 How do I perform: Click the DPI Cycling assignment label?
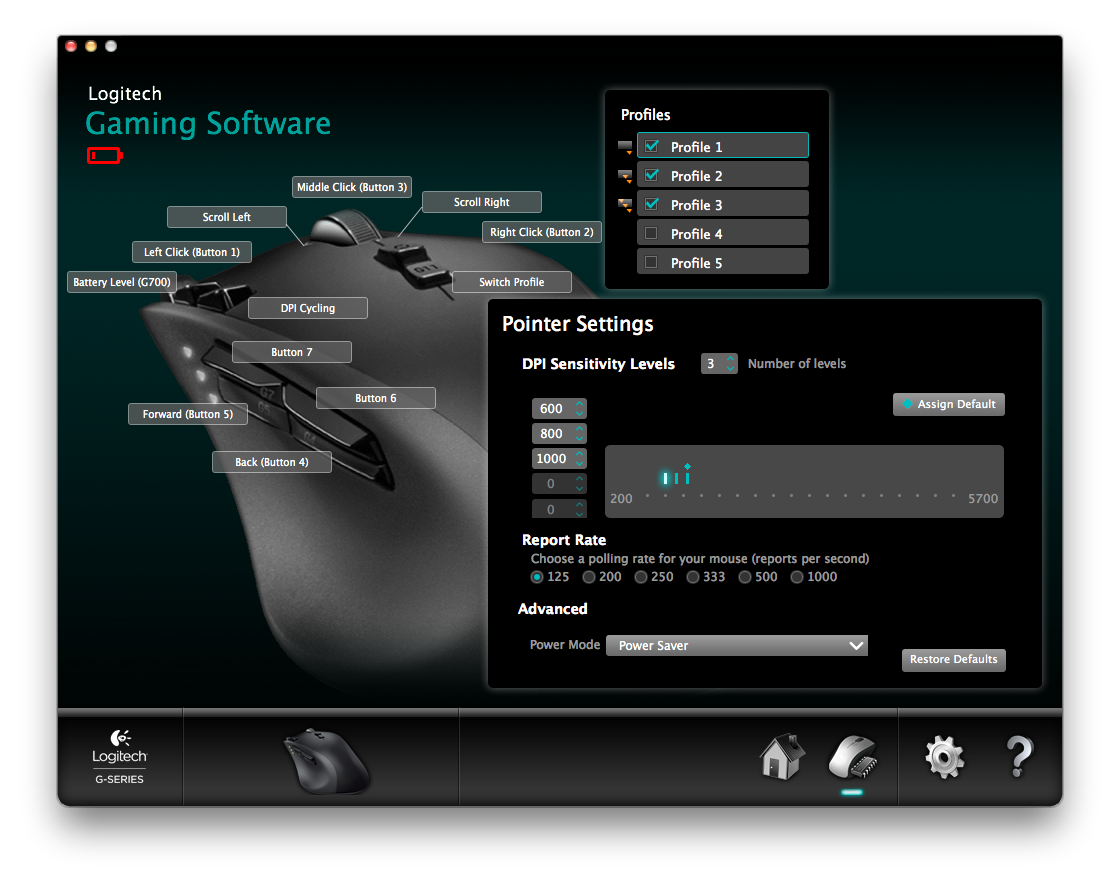click(308, 308)
